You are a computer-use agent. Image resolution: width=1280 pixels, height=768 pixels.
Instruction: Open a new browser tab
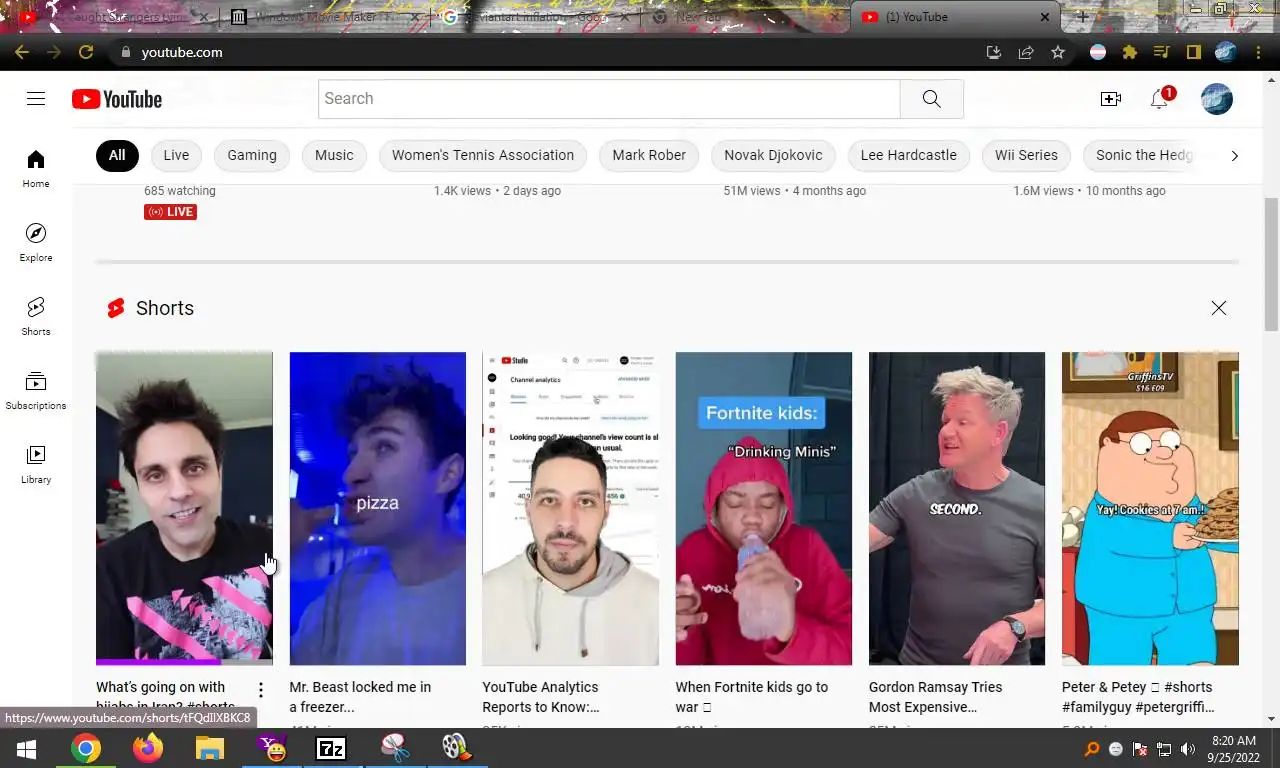point(1082,17)
